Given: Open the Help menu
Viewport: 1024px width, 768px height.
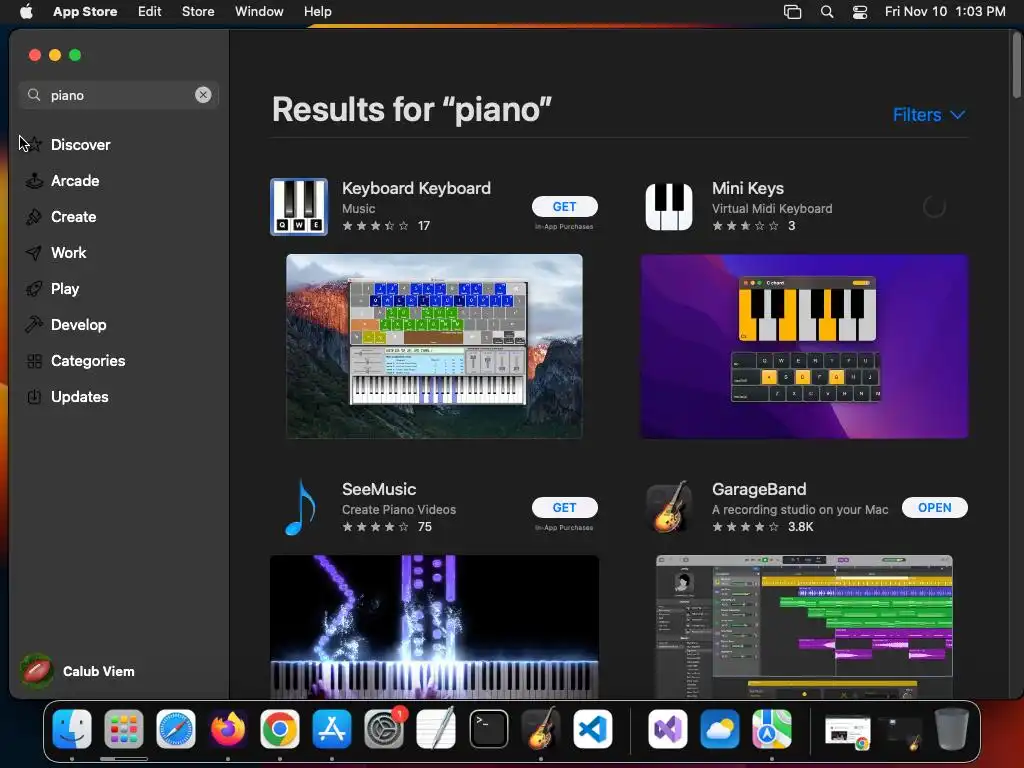Looking at the screenshot, I should tap(317, 12).
